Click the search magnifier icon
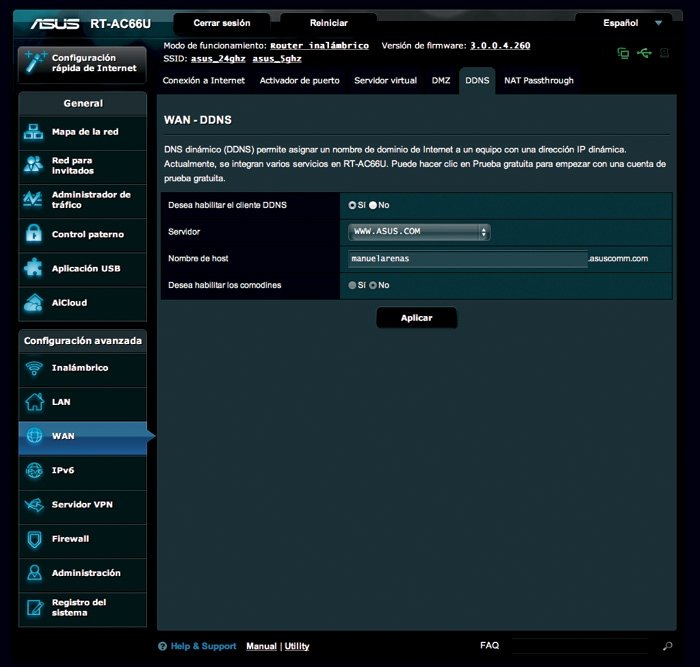 point(667,646)
